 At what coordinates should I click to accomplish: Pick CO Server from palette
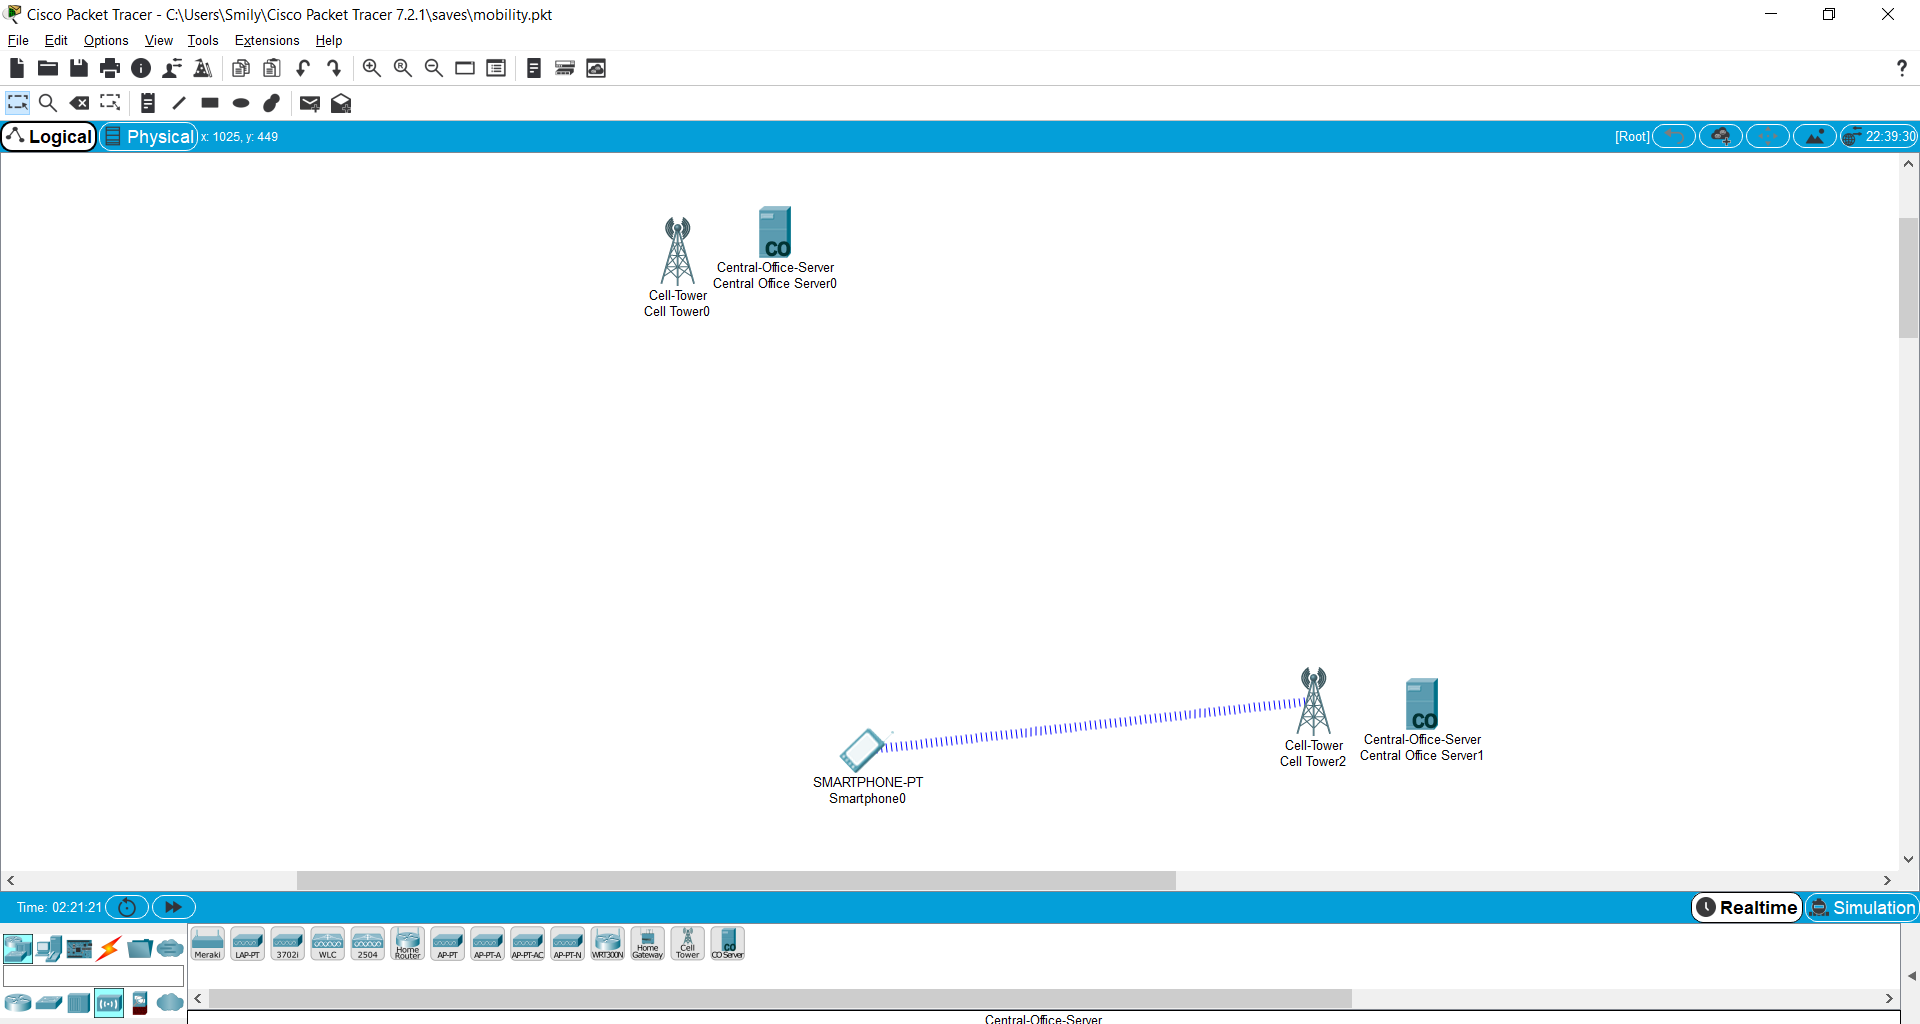click(727, 944)
